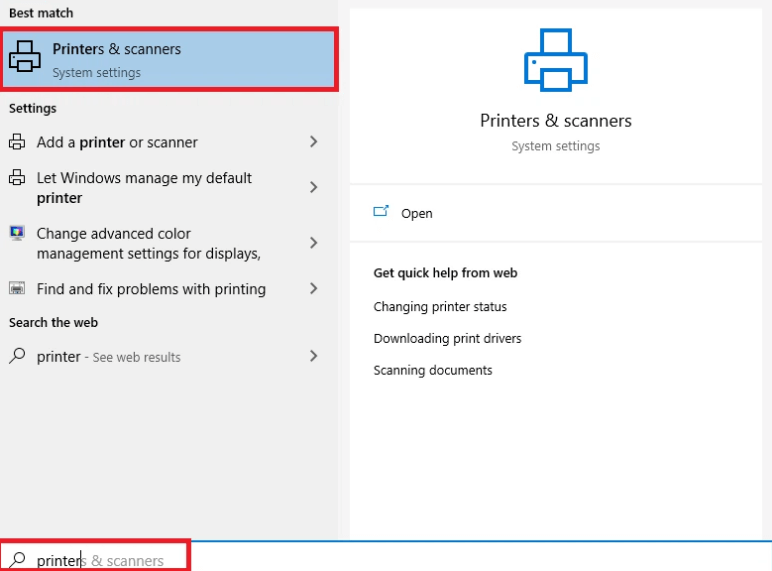Expand Find and fix problems with printing chevron
This screenshot has height=571, width=772.
pyautogui.click(x=314, y=288)
